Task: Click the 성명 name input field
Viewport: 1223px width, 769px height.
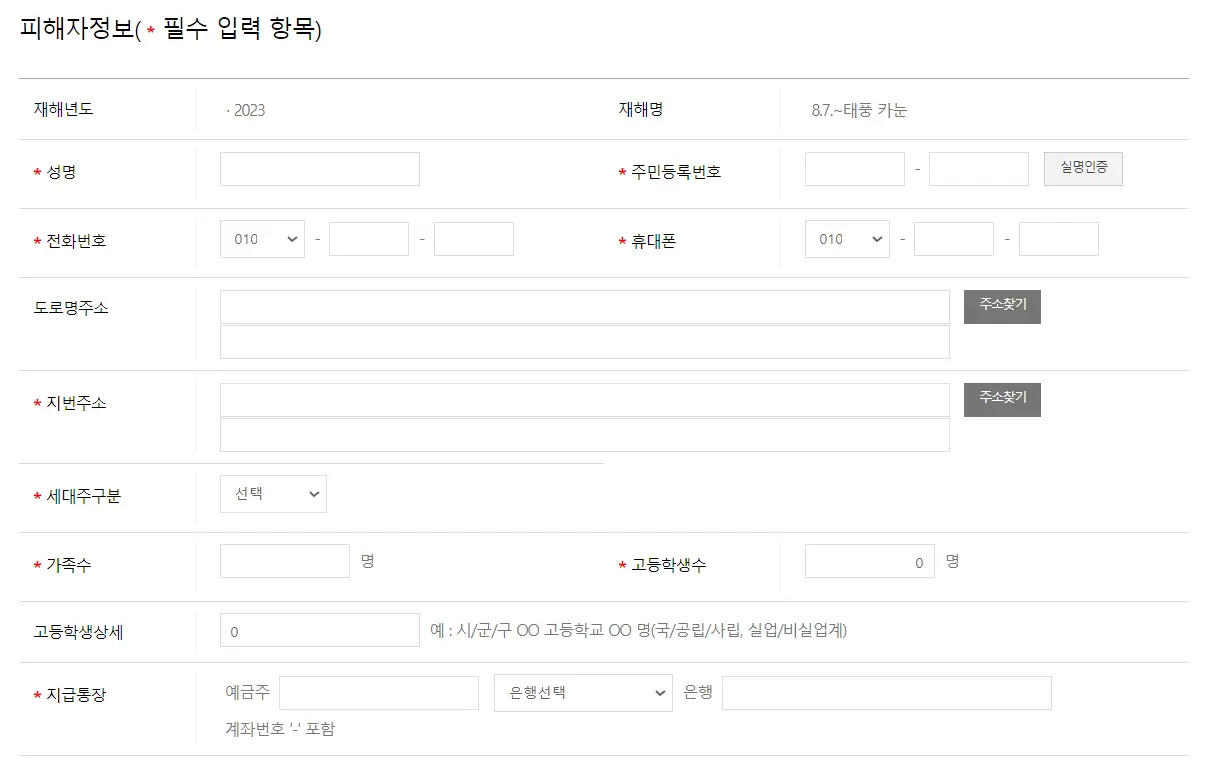Action: [319, 168]
